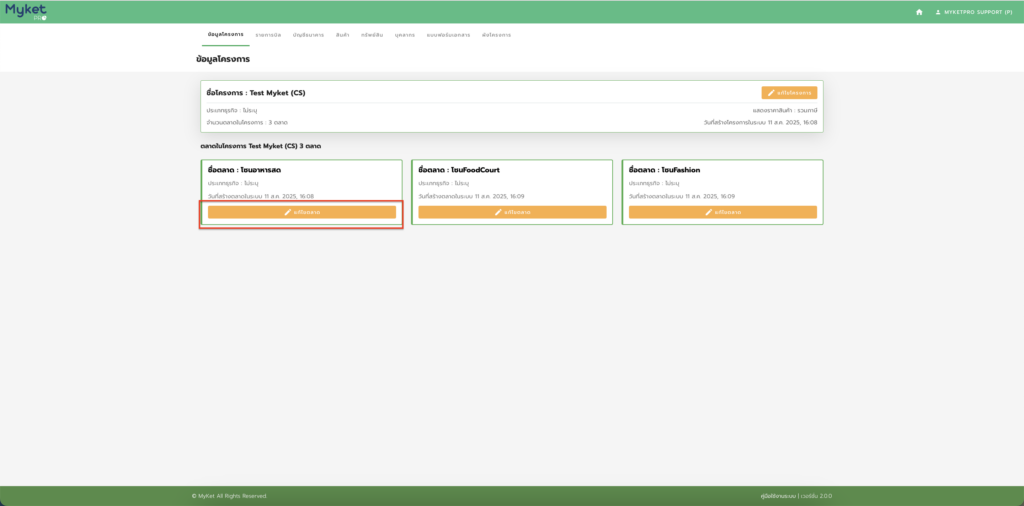The height and width of the screenshot is (506, 1024).
Task: Click the ชื่อตลาด : โซนFoodCourt title
Action: tap(459, 170)
